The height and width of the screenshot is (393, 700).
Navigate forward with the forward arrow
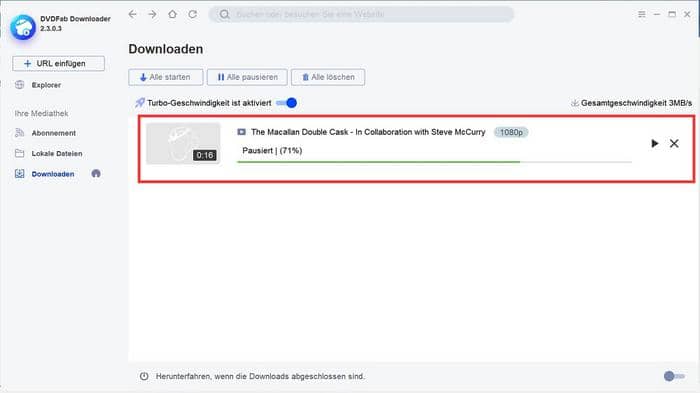(152, 14)
